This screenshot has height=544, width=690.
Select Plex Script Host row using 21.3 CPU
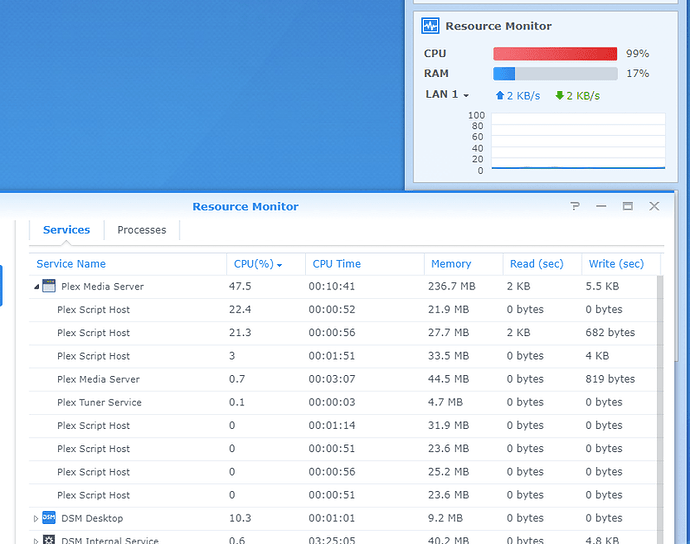(x=343, y=333)
